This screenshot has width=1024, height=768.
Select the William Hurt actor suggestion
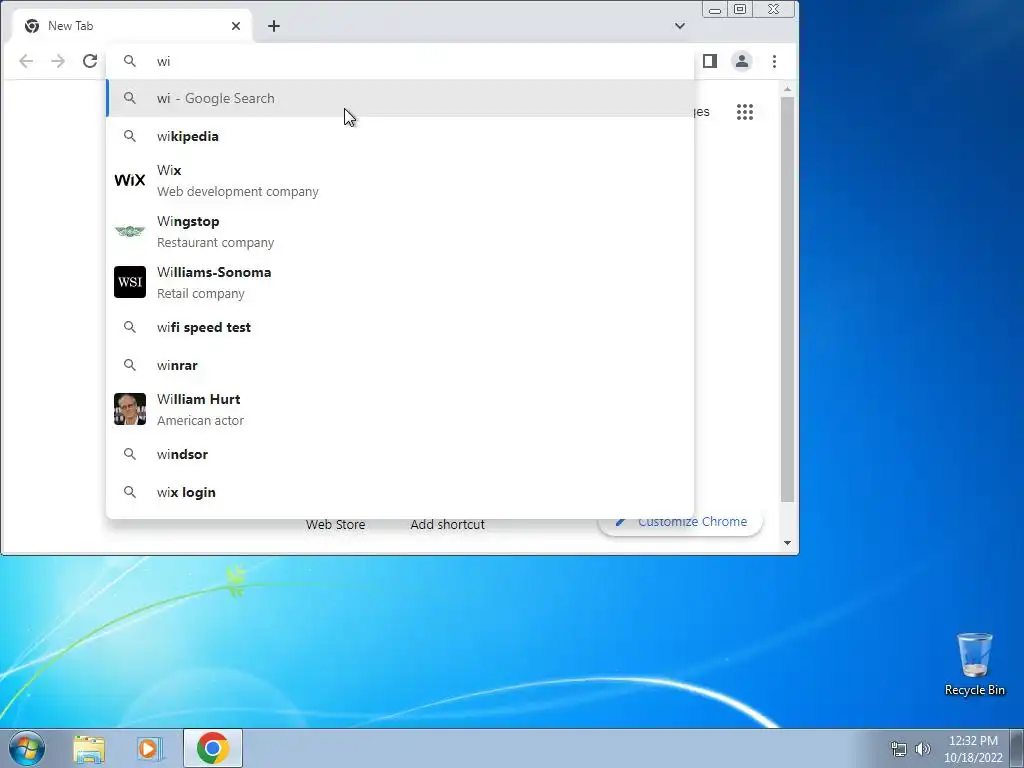click(400, 409)
